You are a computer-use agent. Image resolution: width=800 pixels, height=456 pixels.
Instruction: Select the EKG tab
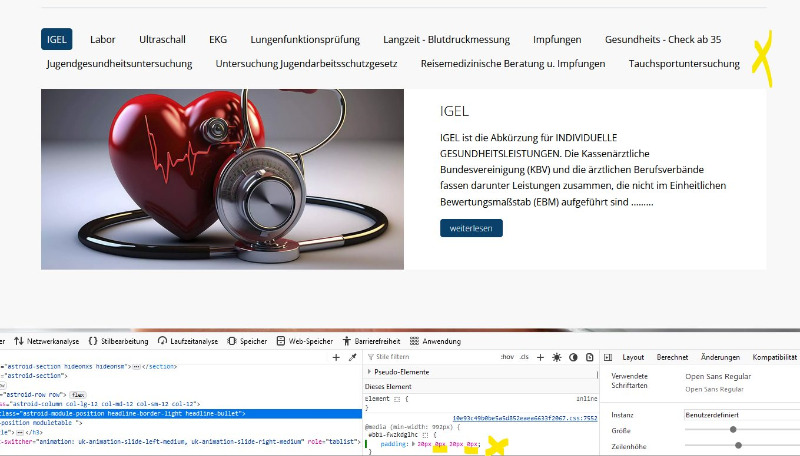coord(218,39)
